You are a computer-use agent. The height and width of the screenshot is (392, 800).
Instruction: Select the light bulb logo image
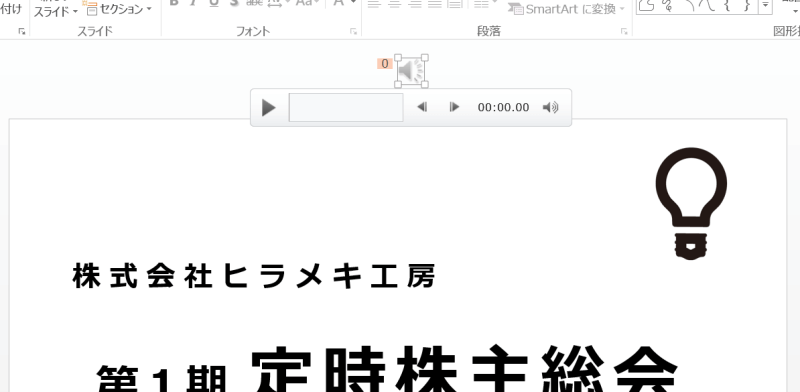pos(691,203)
